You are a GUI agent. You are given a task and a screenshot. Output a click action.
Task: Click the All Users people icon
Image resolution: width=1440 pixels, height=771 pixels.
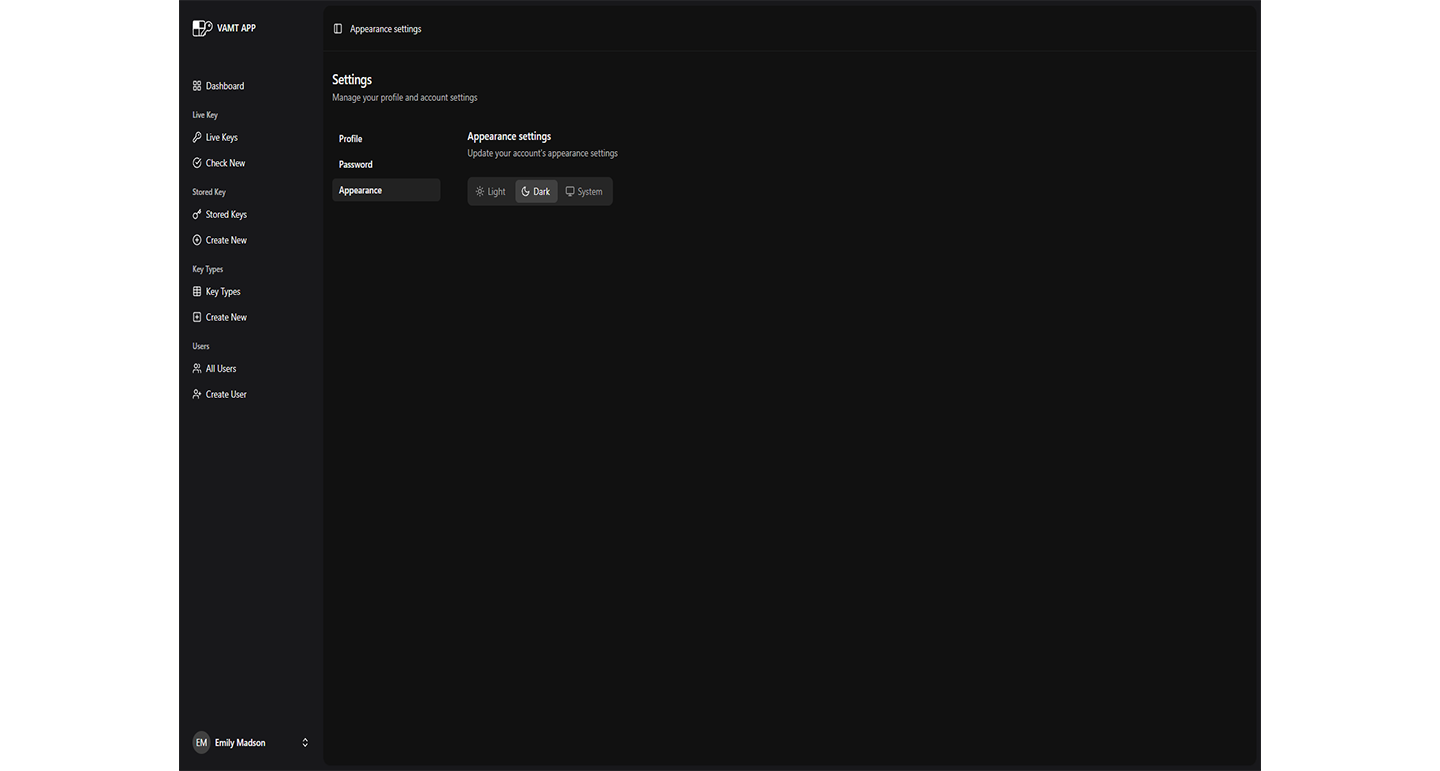pyautogui.click(x=197, y=369)
